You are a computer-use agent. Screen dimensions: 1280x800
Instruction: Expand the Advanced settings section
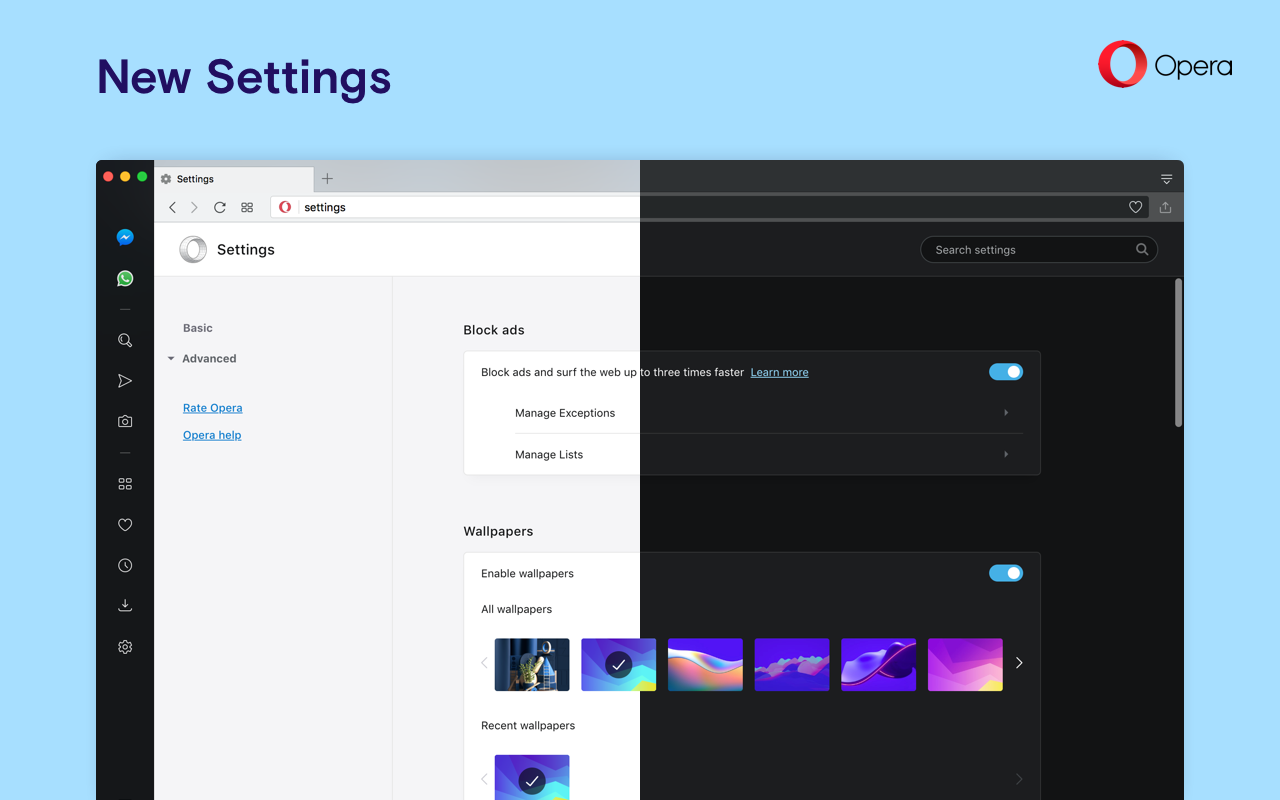(x=208, y=359)
